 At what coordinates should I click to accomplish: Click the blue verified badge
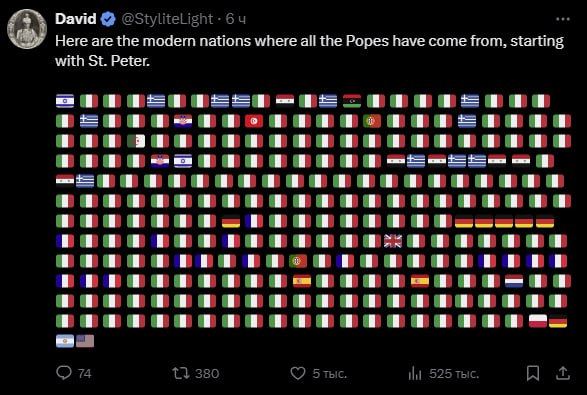108,19
